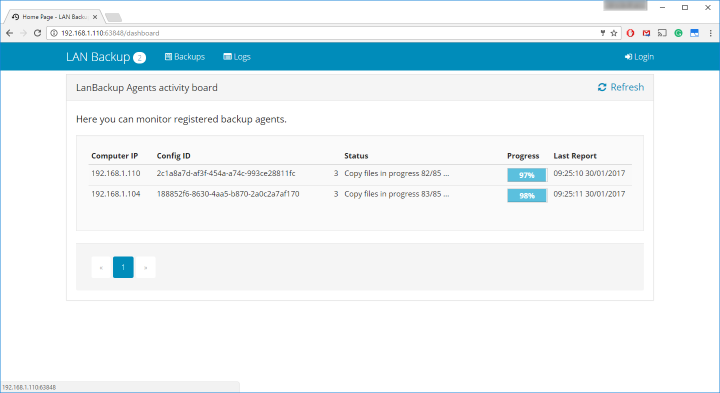Click 'Here you can monitor registered backup agents' text
This screenshot has height=393, width=720.
(181, 119)
